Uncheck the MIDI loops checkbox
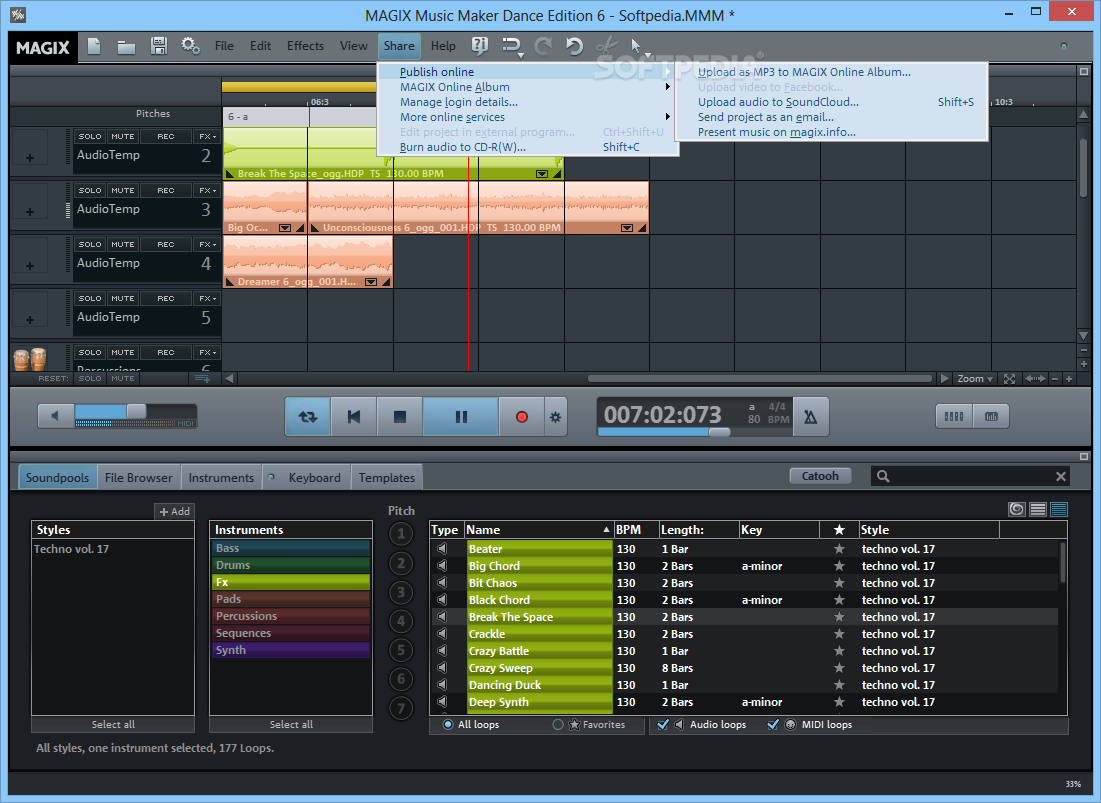This screenshot has width=1101, height=803. click(x=773, y=724)
